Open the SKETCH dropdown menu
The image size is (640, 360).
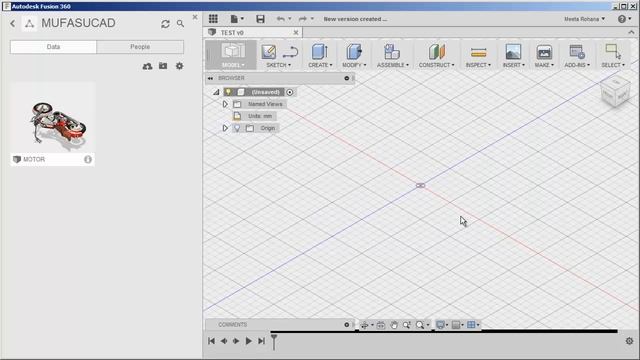[279, 65]
